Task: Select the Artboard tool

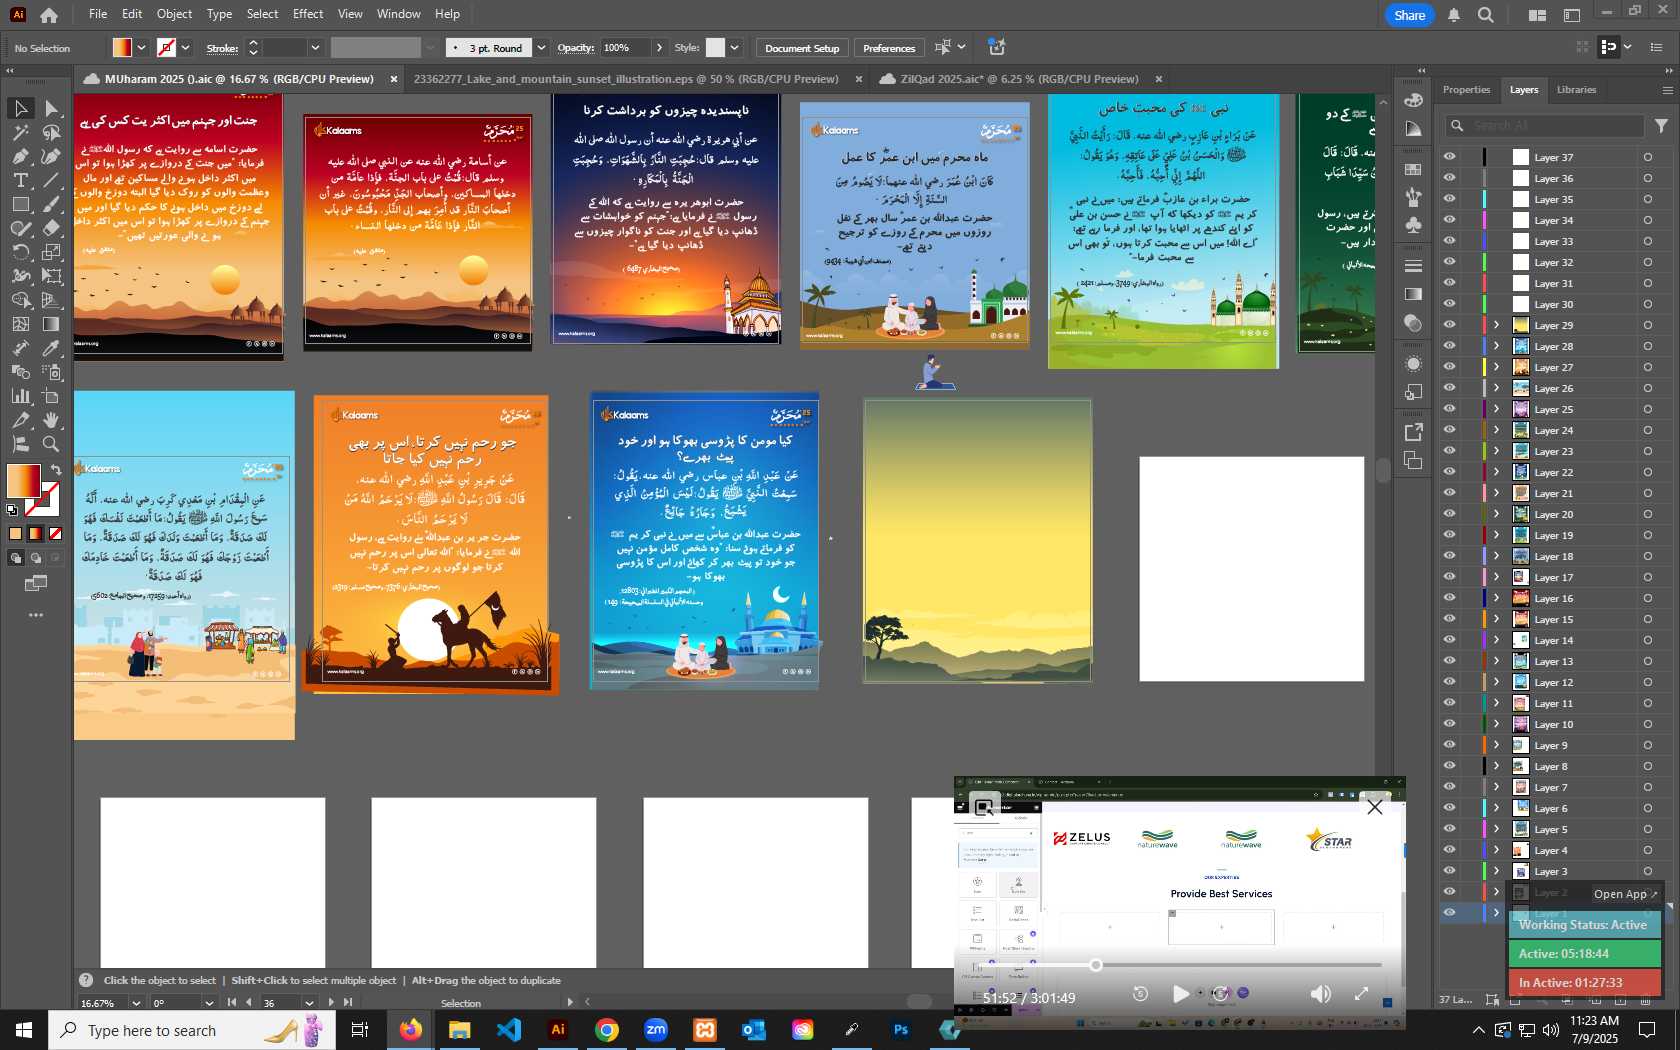Action: click(x=52, y=396)
